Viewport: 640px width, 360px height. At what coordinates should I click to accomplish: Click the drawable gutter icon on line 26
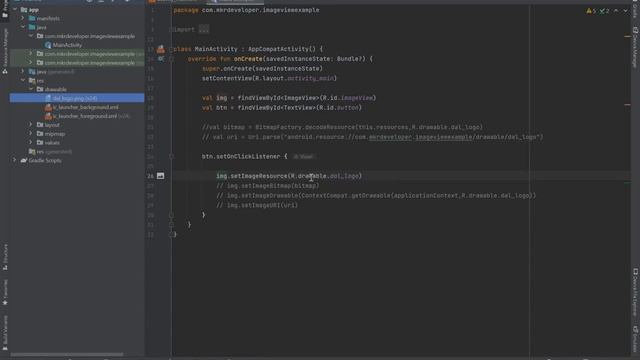point(160,176)
